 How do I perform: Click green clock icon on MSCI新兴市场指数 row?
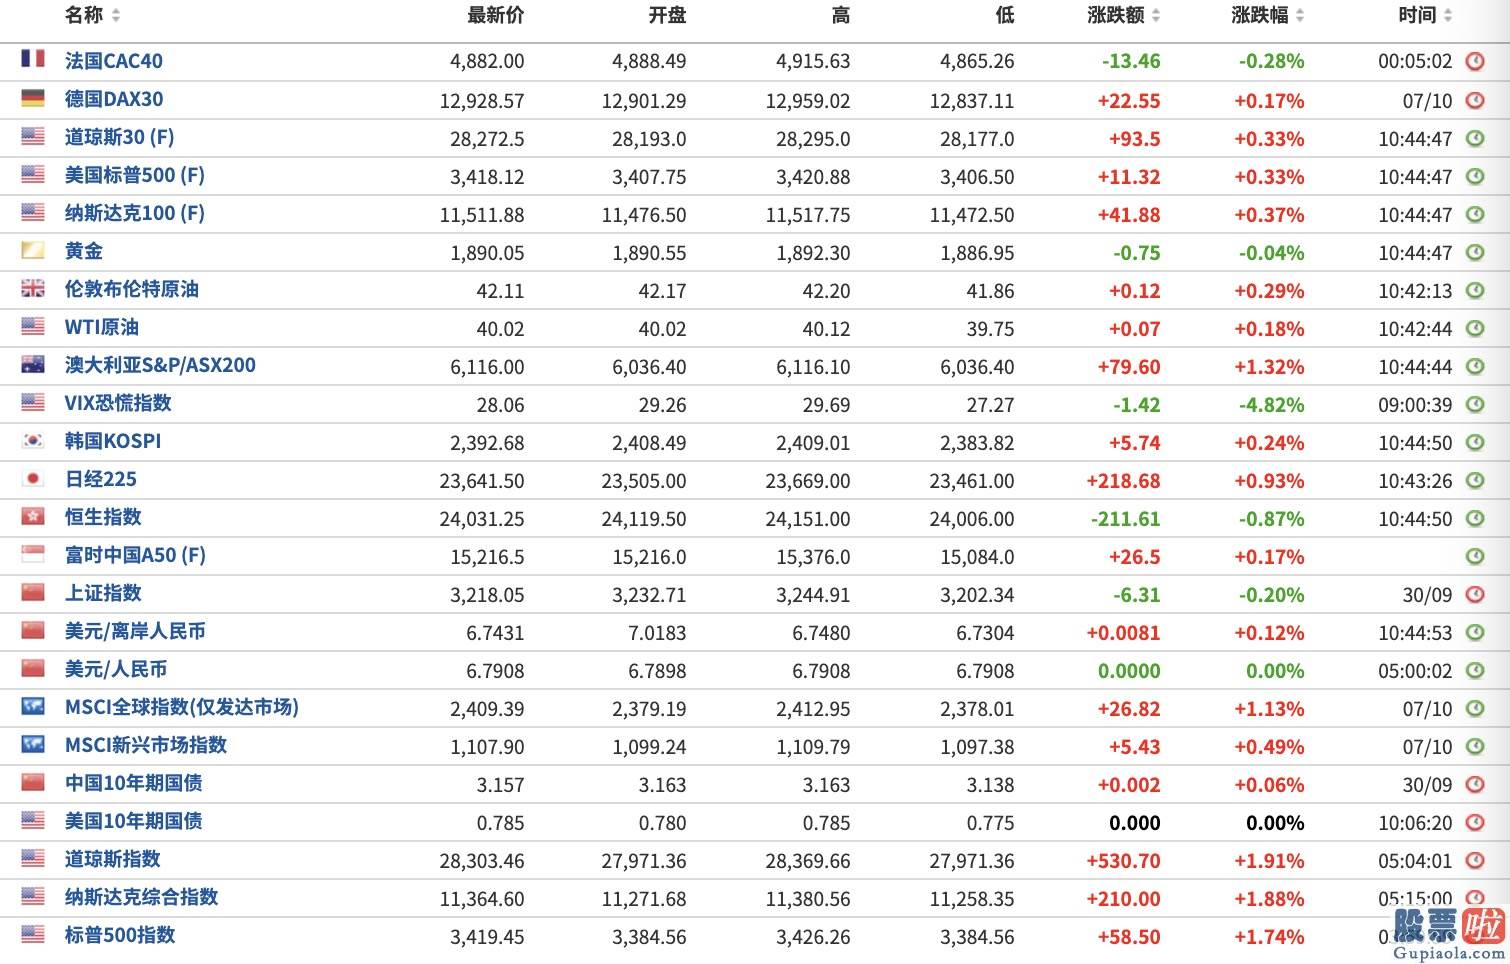[x=1475, y=746]
